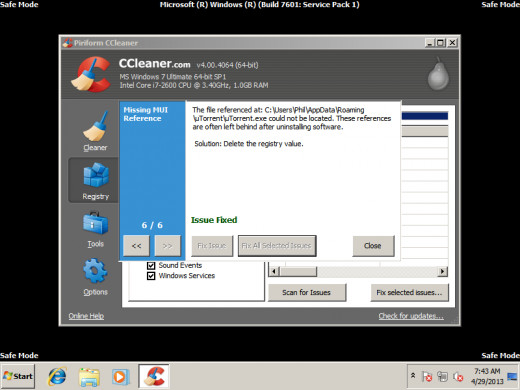Open the Options gear
Viewport: 520px width, 390px height.
coord(95,277)
